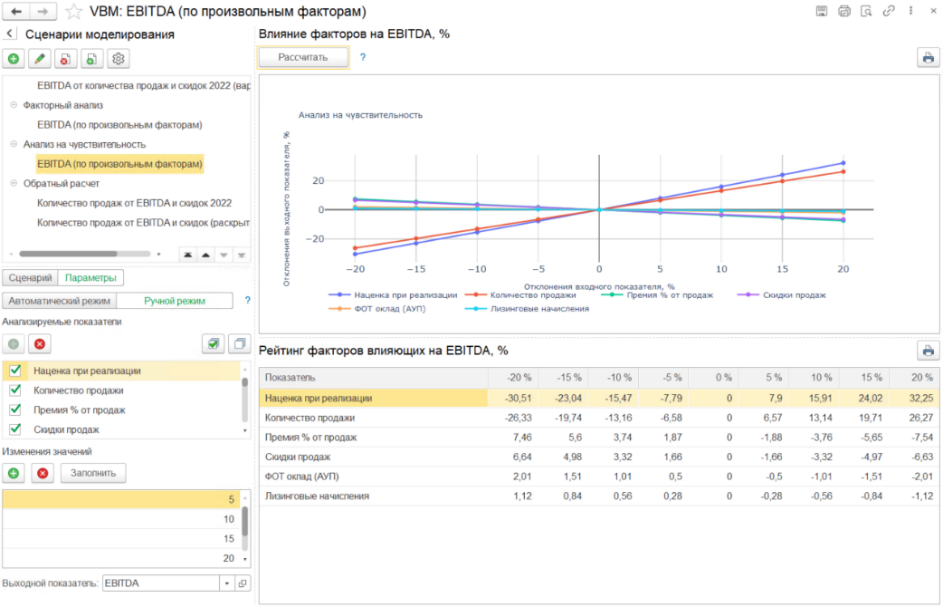The width and height of the screenshot is (943, 607).
Task: Collapse the Анализ на чувствительность group
Action: click(14, 144)
